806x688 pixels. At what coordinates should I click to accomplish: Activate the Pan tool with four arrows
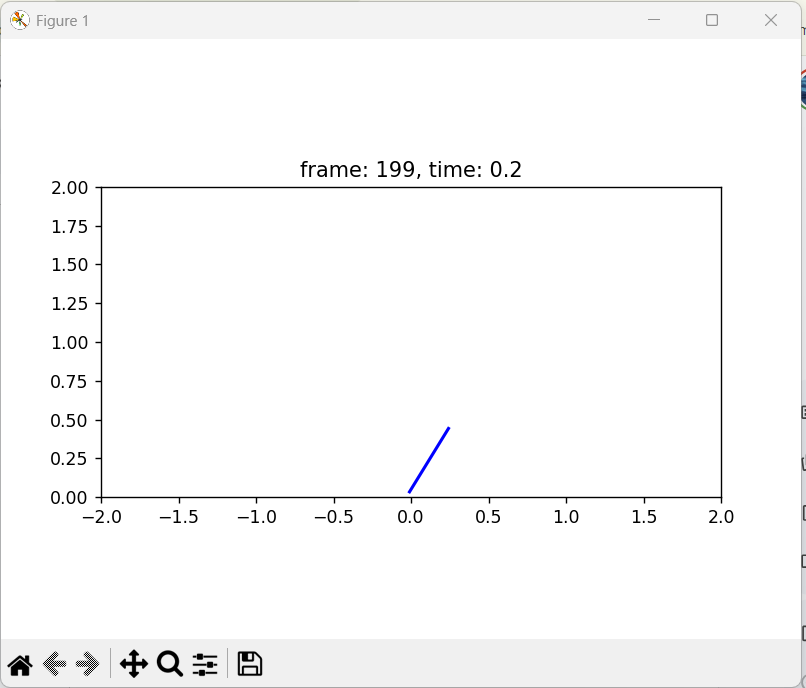[133, 664]
